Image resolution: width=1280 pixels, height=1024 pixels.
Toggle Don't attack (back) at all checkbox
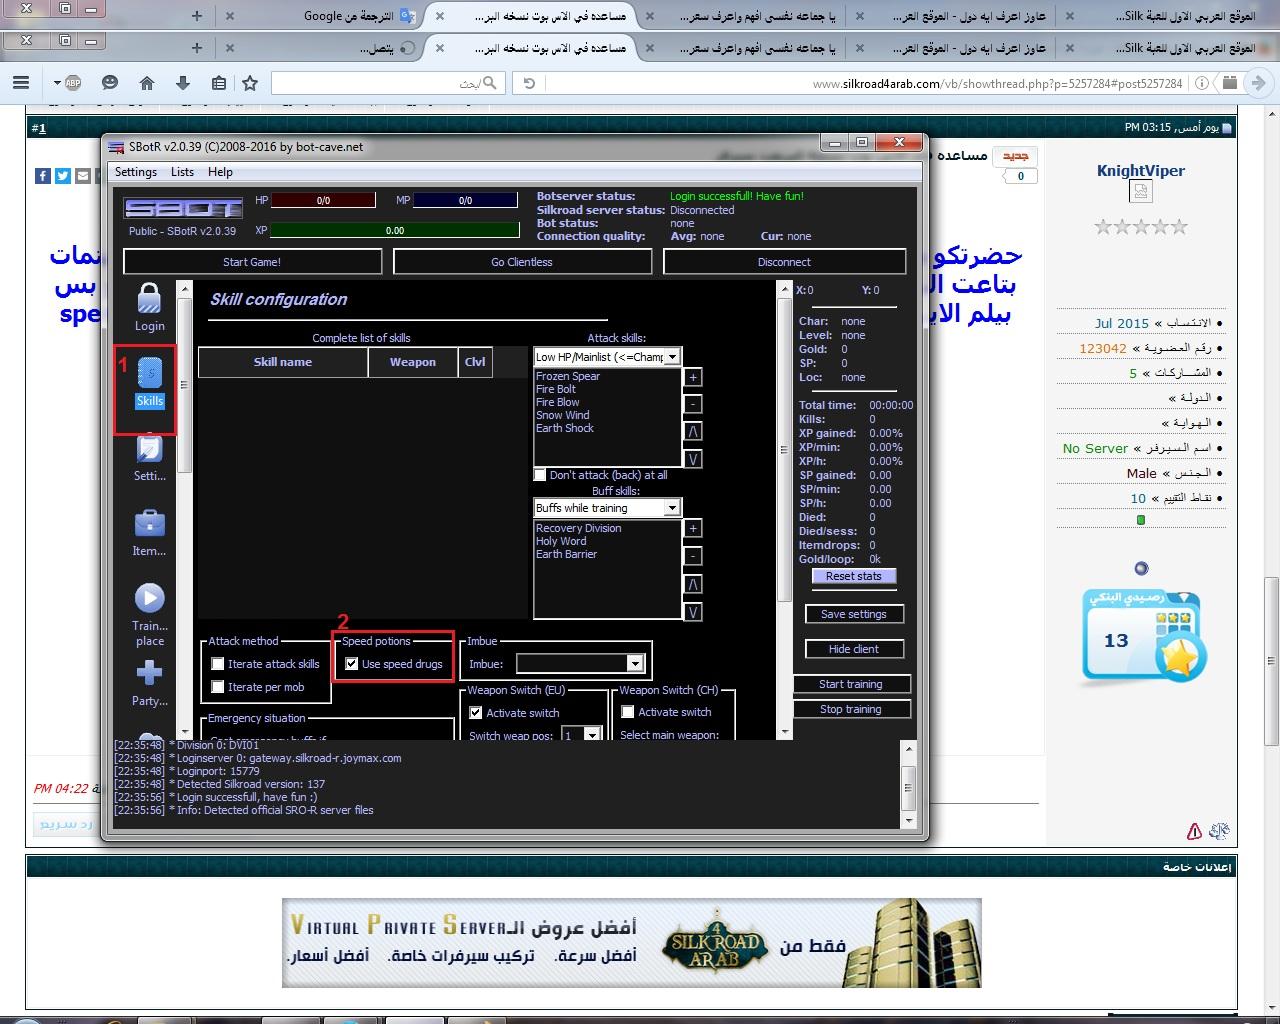(x=540, y=475)
